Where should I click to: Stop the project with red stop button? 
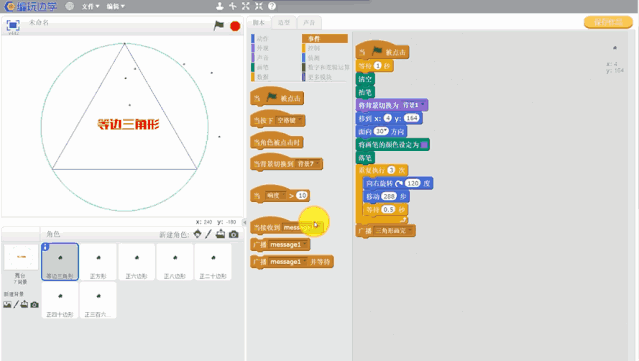235,26
